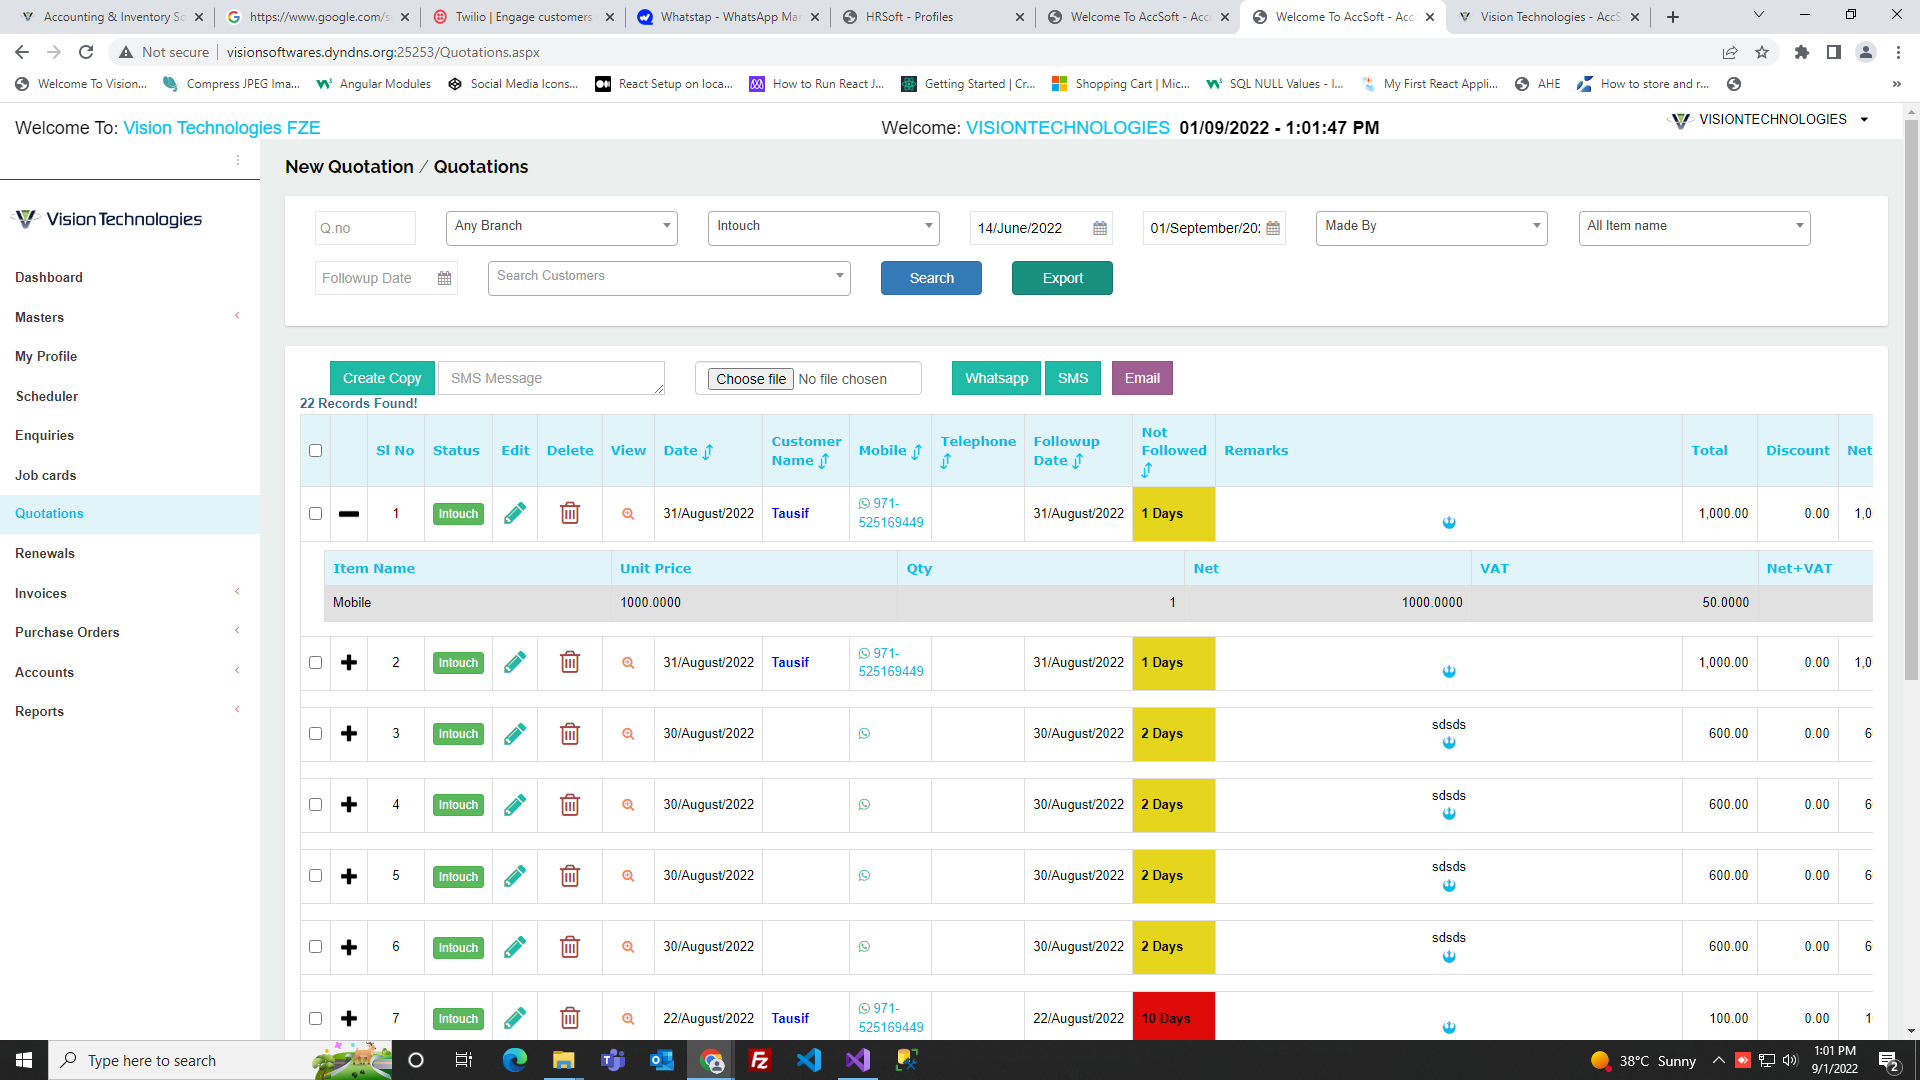View quotation 1 with the magnifier icon

pos(628,513)
